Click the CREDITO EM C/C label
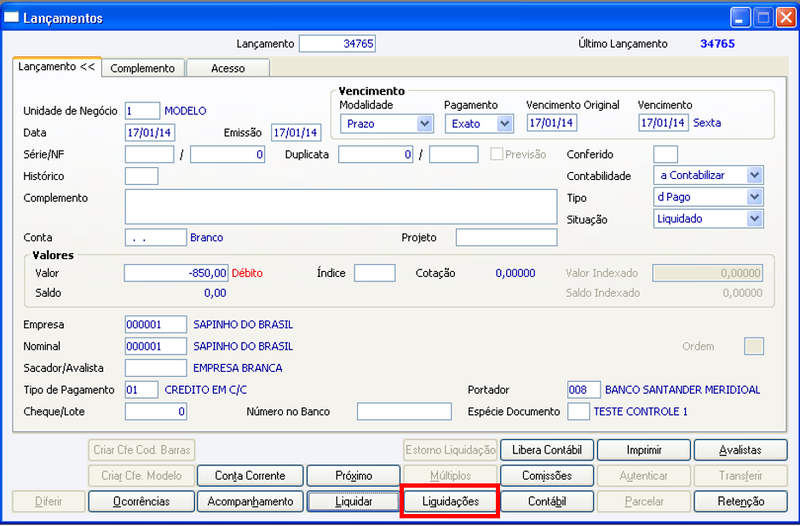This screenshot has width=800, height=526. pos(206,390)
